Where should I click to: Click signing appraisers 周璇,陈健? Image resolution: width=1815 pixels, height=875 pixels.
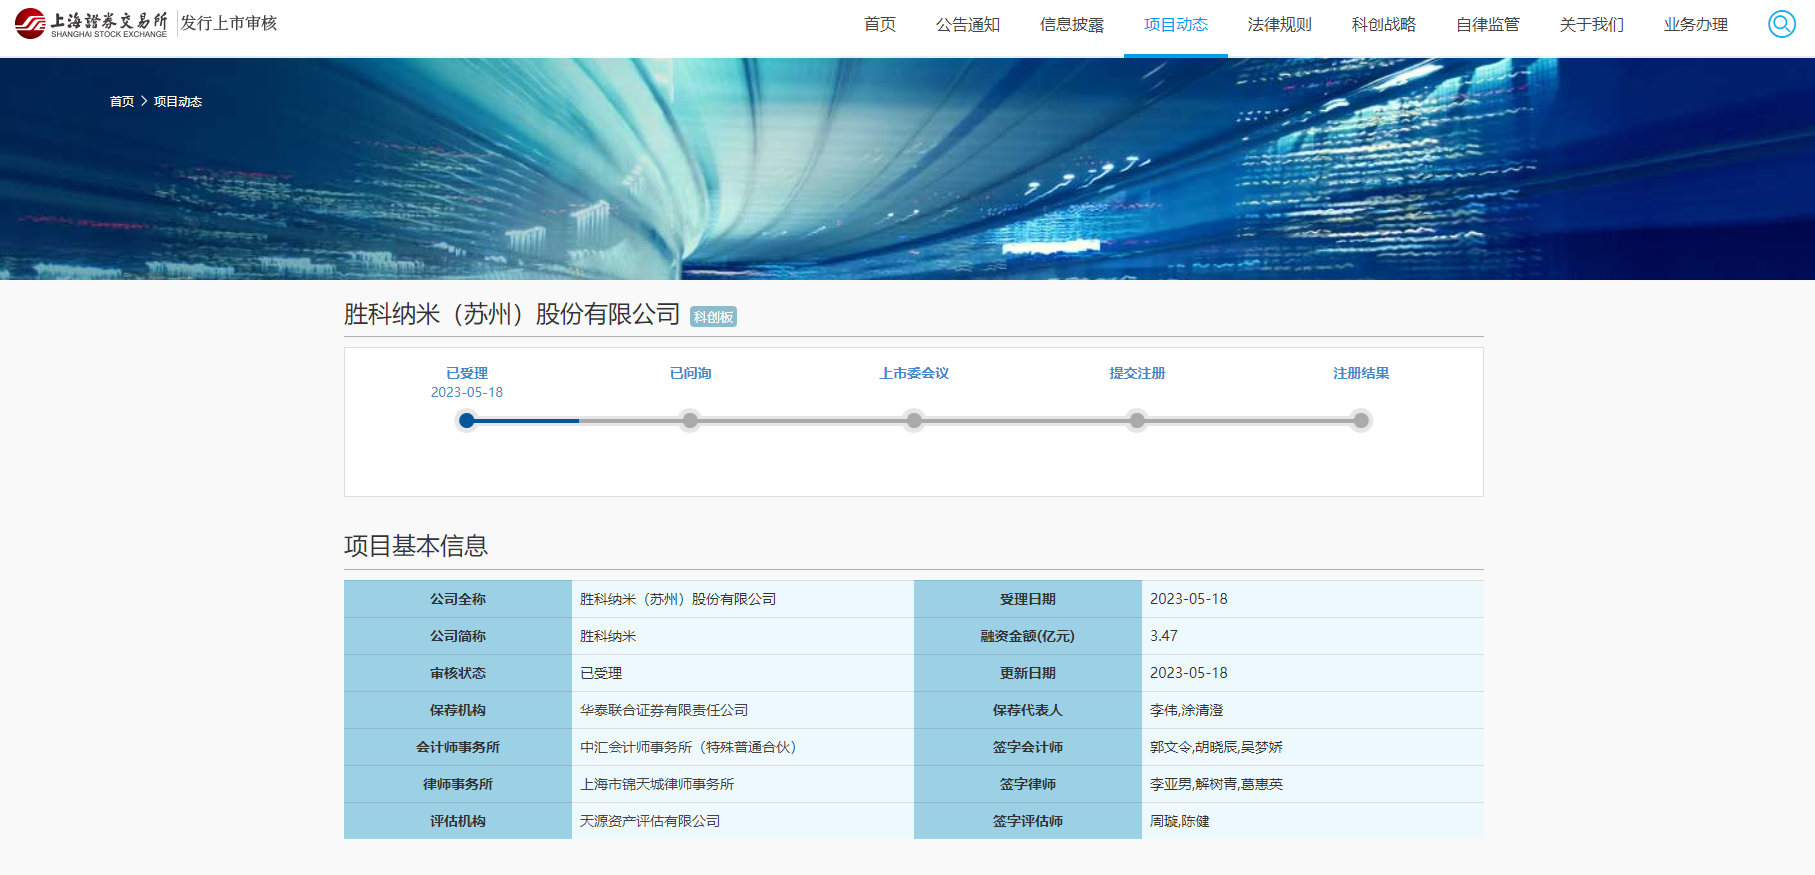(1180, 821)
